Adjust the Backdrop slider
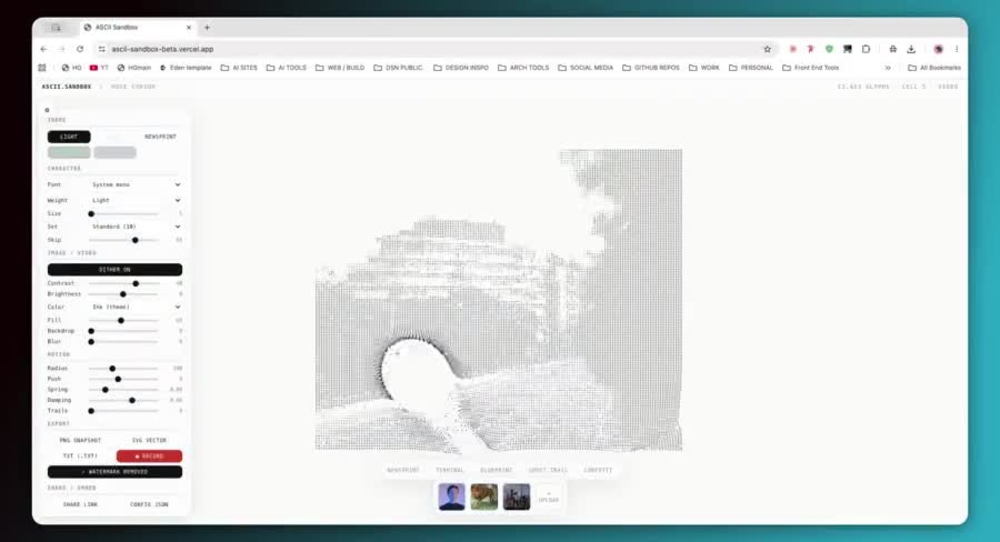1000x542 pixels. coord(123,331)
